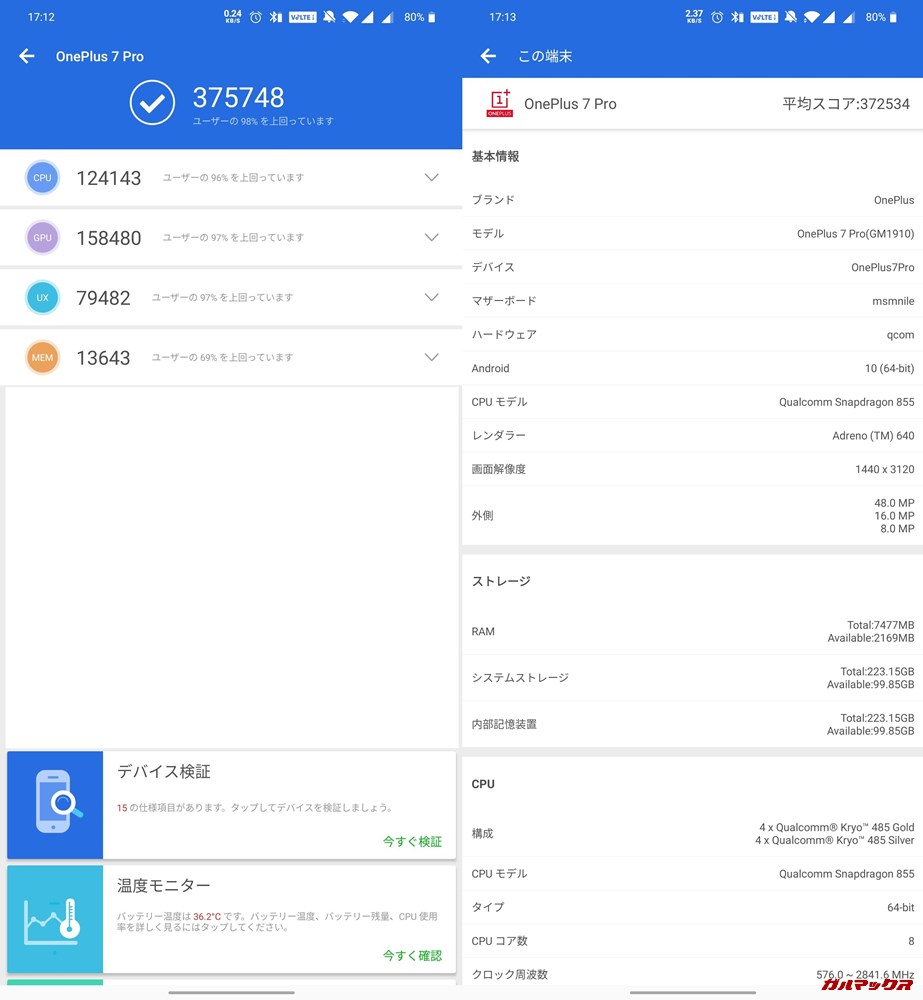
Task: Tap the back arrow on この端末 screen
Action: [488, 56]
